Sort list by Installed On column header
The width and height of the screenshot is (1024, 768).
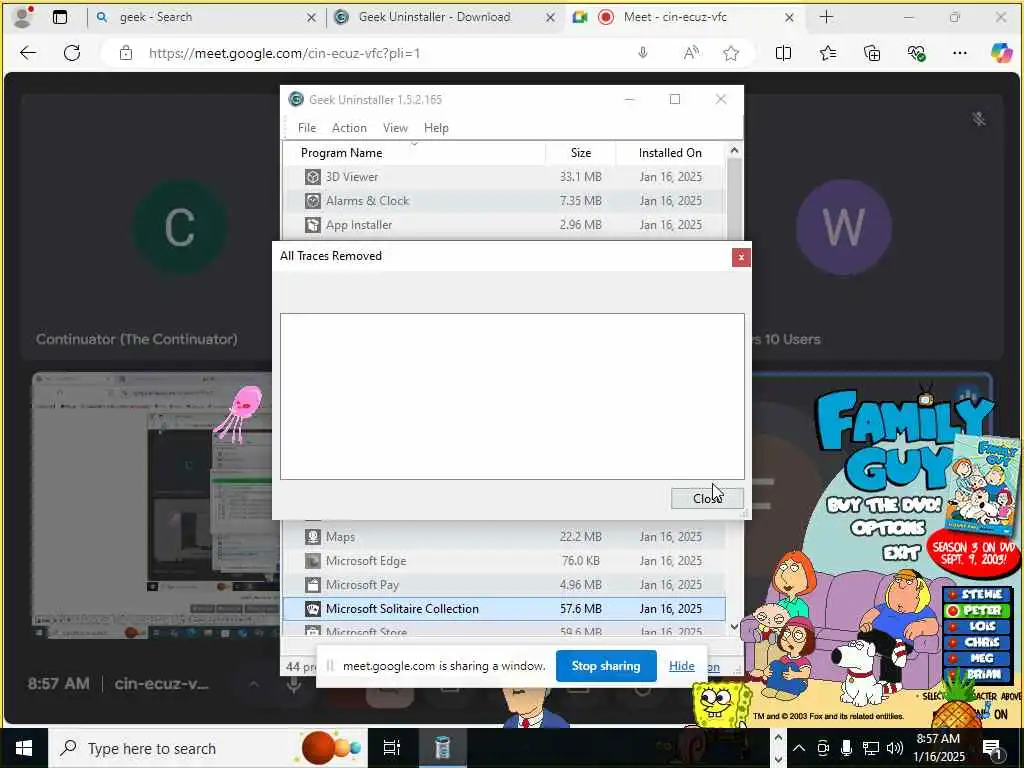(670, 153)
